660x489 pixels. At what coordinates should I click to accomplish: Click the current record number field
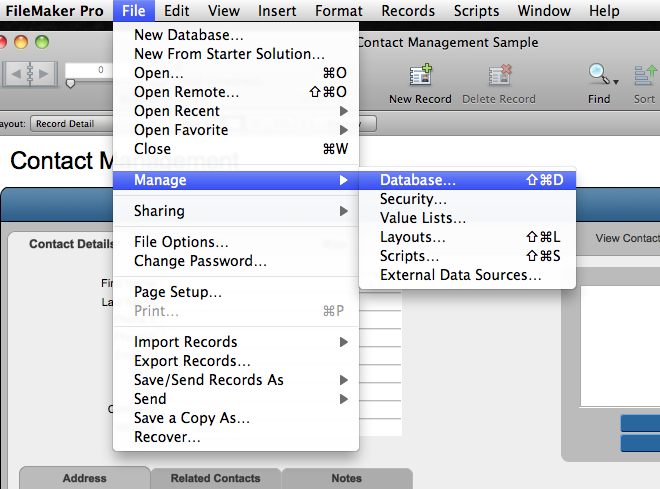pyautogui.click(x=89, y=70)
